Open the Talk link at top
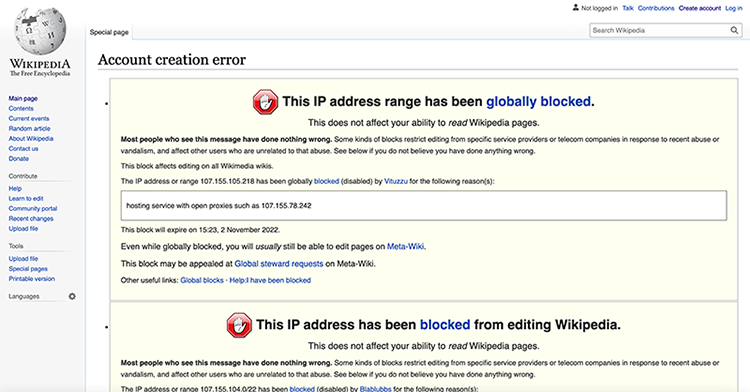The width and height of the screenshot is (750, 392). [x=628, y=8]
